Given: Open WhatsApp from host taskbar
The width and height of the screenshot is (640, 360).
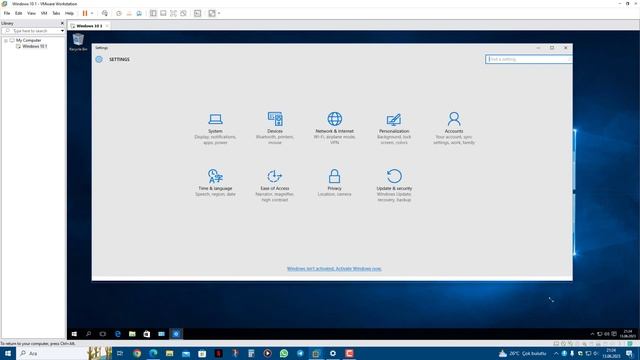Looking at the screenshot, I should (284, 353).
